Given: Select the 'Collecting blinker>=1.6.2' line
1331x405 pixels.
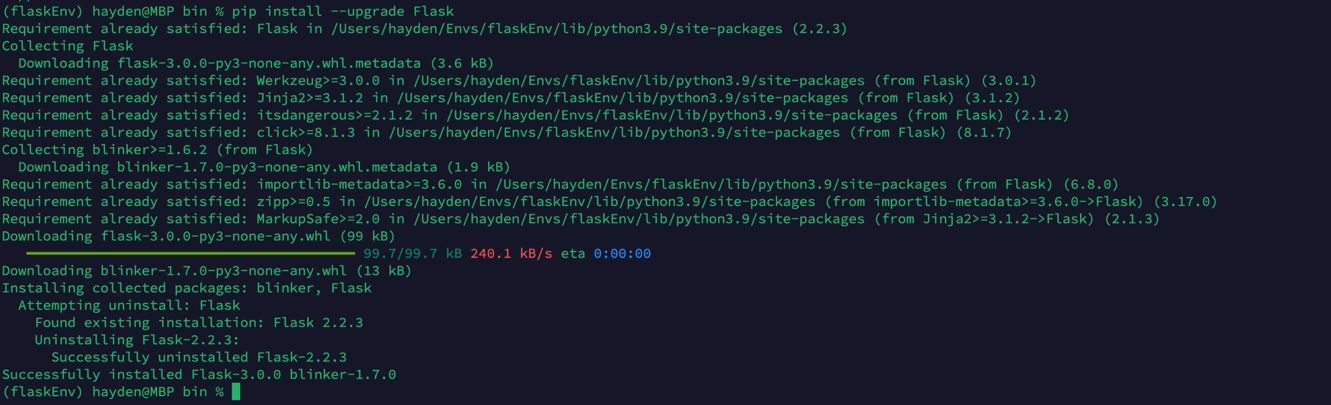Looking at the screenshot, I should tap(157, 150).
